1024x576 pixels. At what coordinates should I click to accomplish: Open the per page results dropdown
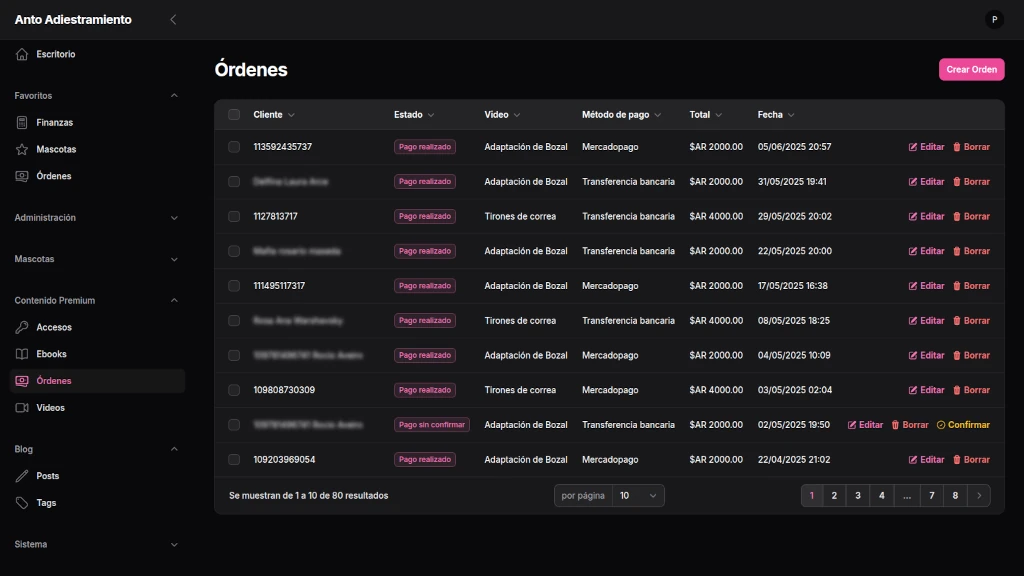pos(638,495)
